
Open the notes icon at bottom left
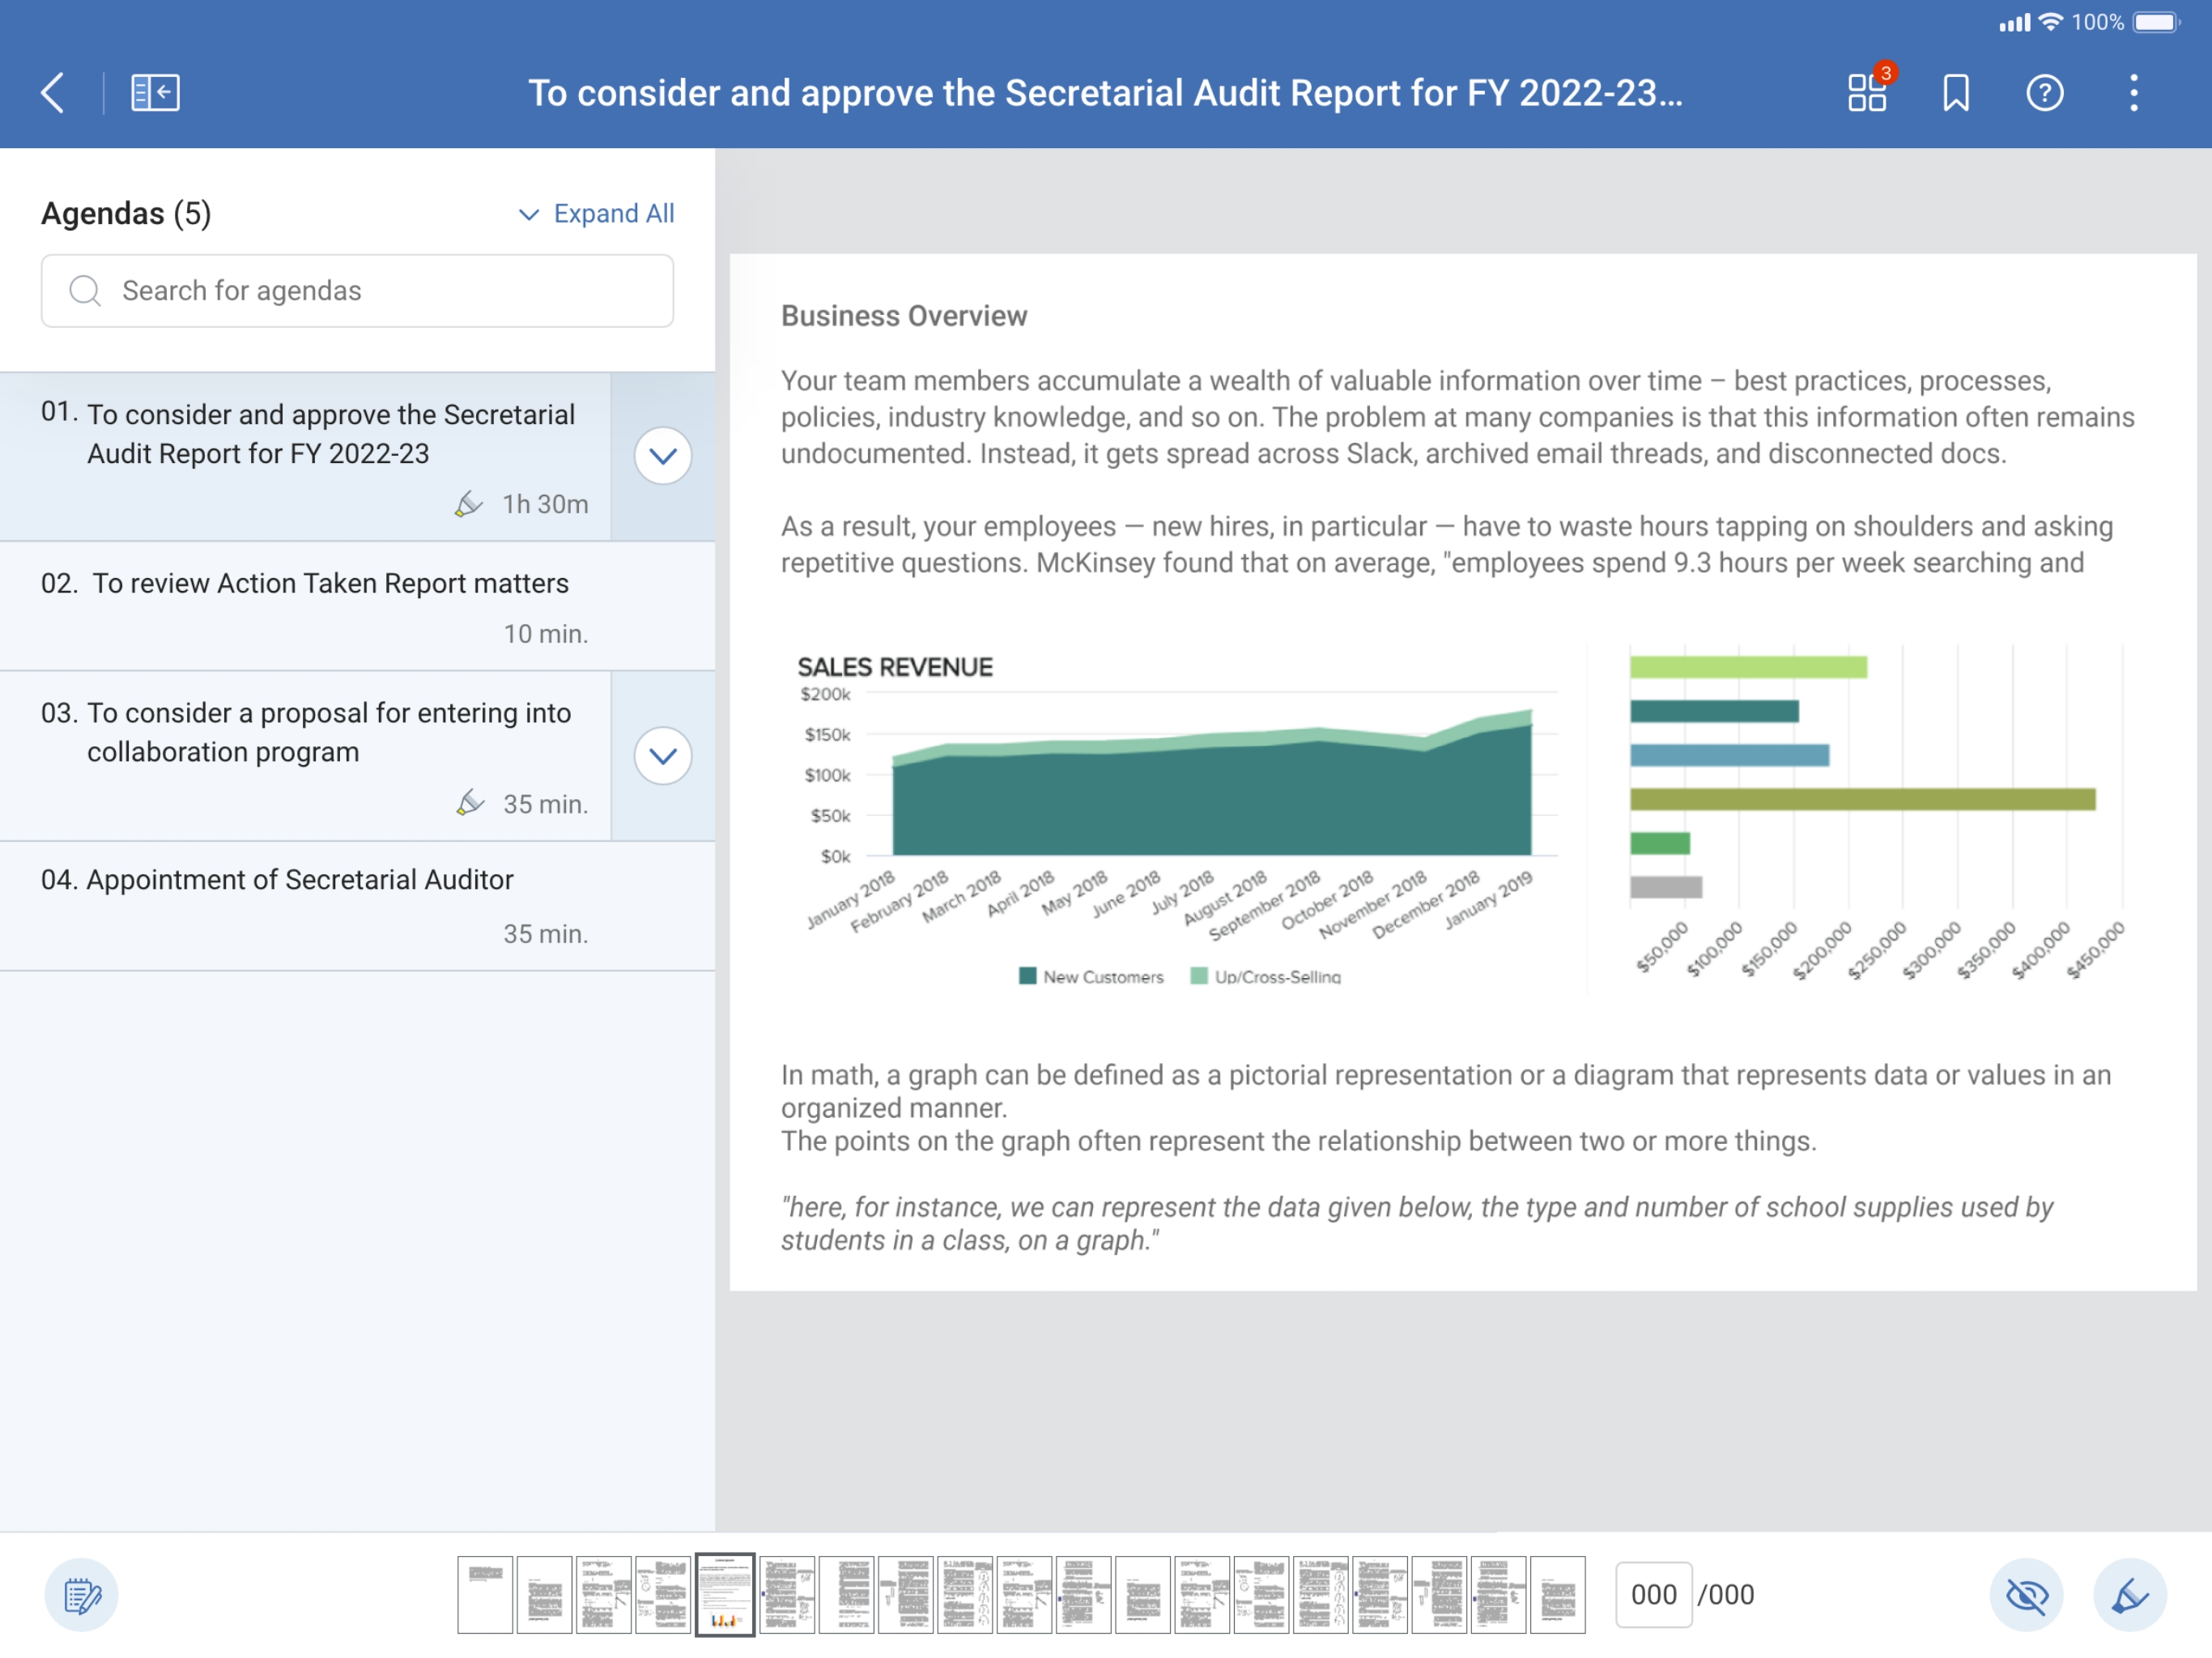(82, 1594)
